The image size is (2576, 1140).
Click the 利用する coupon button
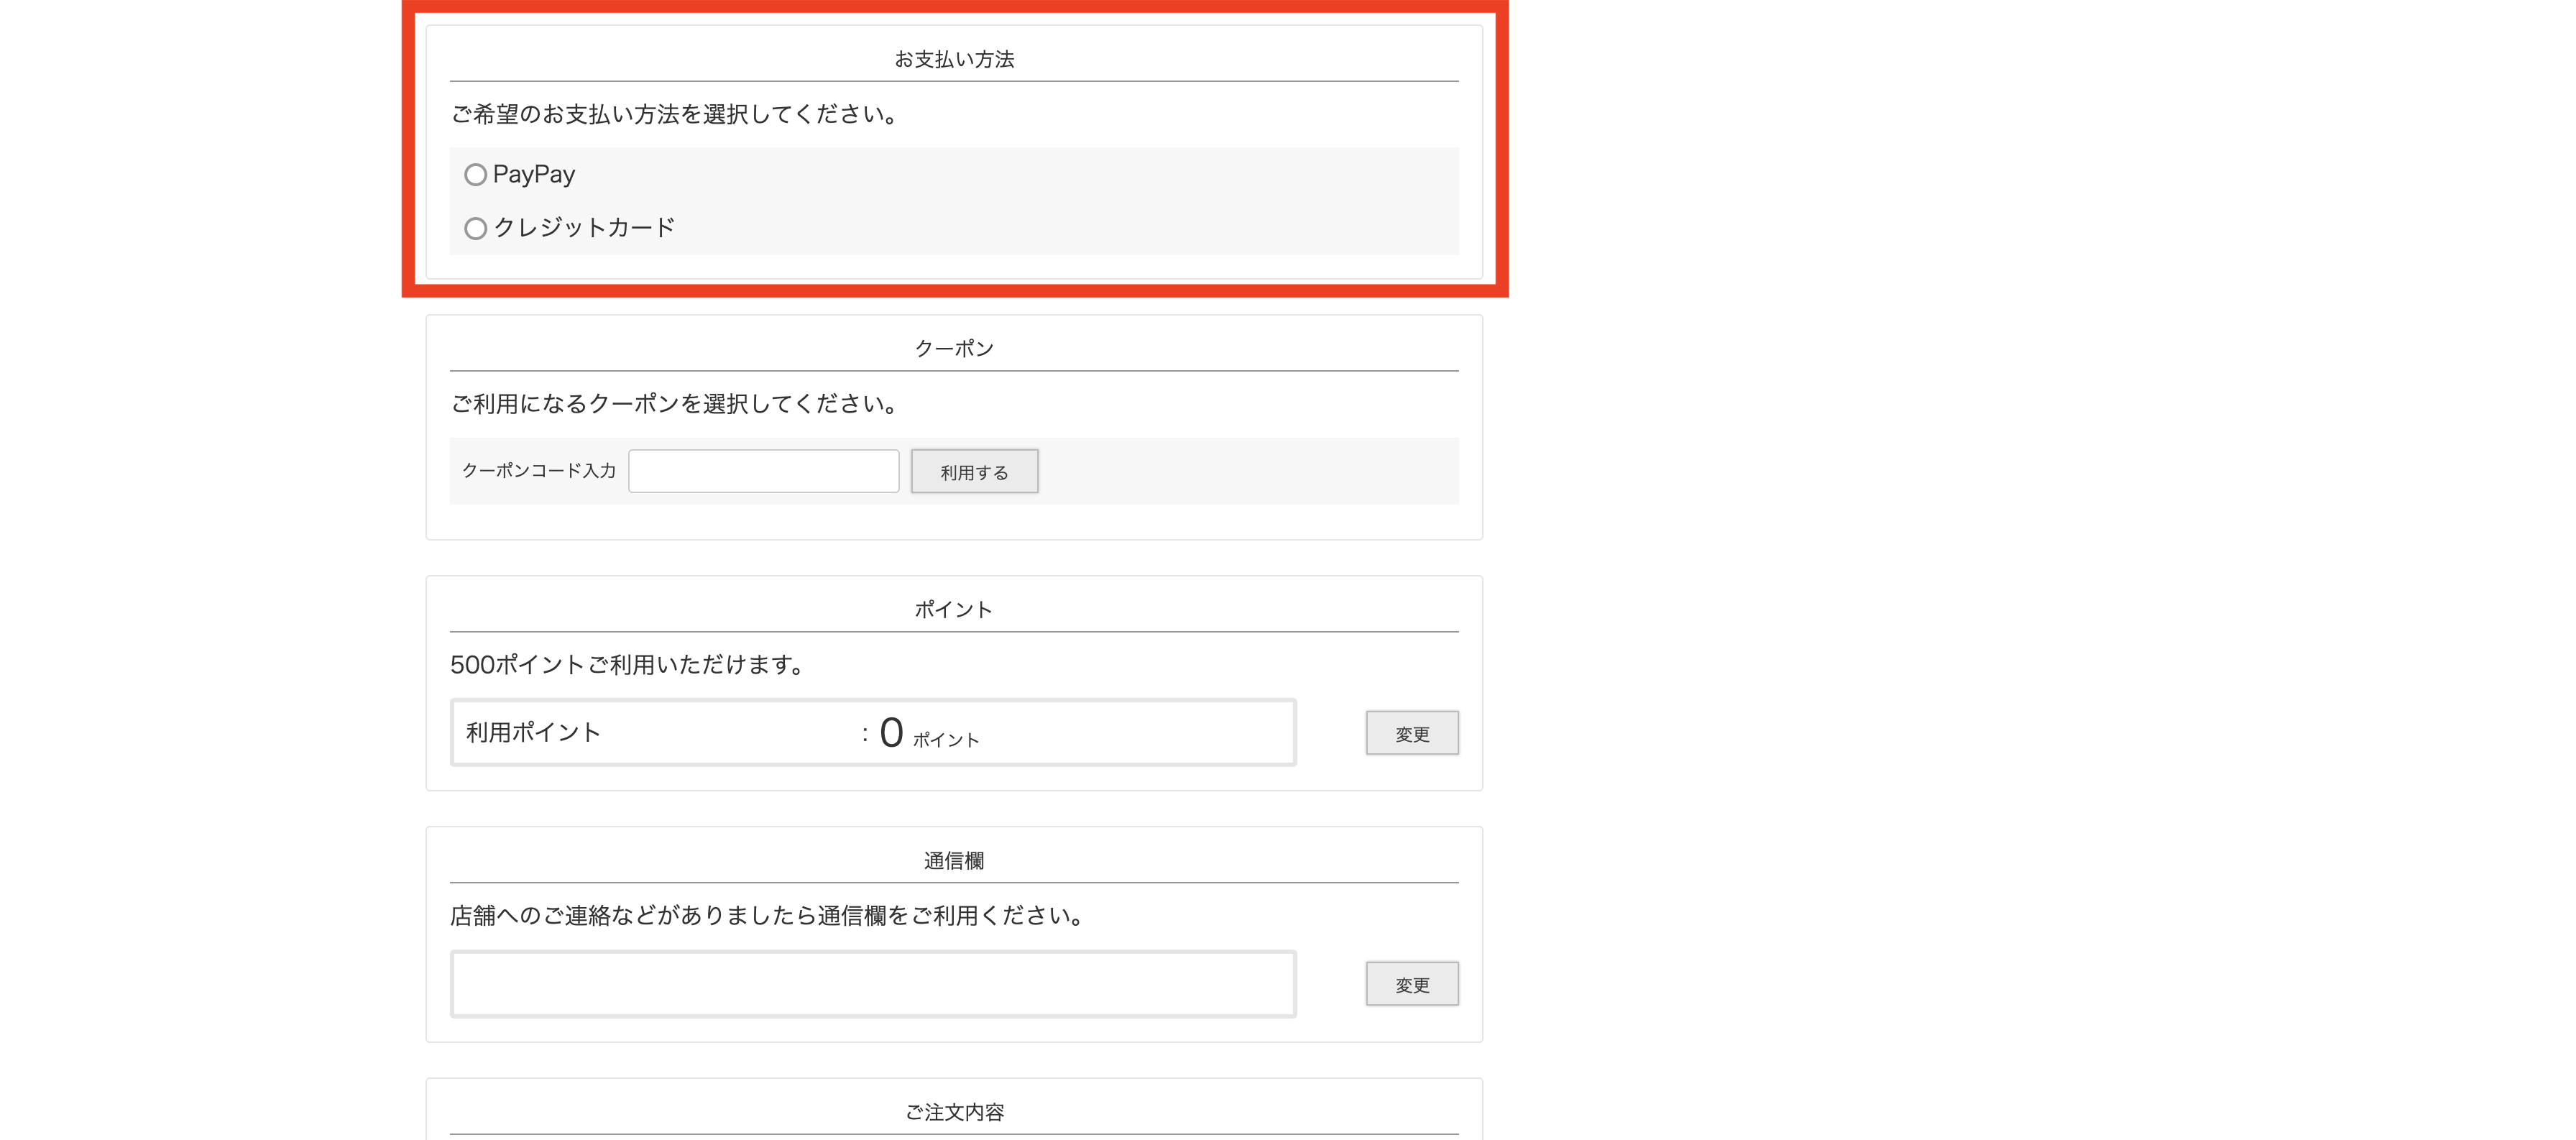point(974,472)
